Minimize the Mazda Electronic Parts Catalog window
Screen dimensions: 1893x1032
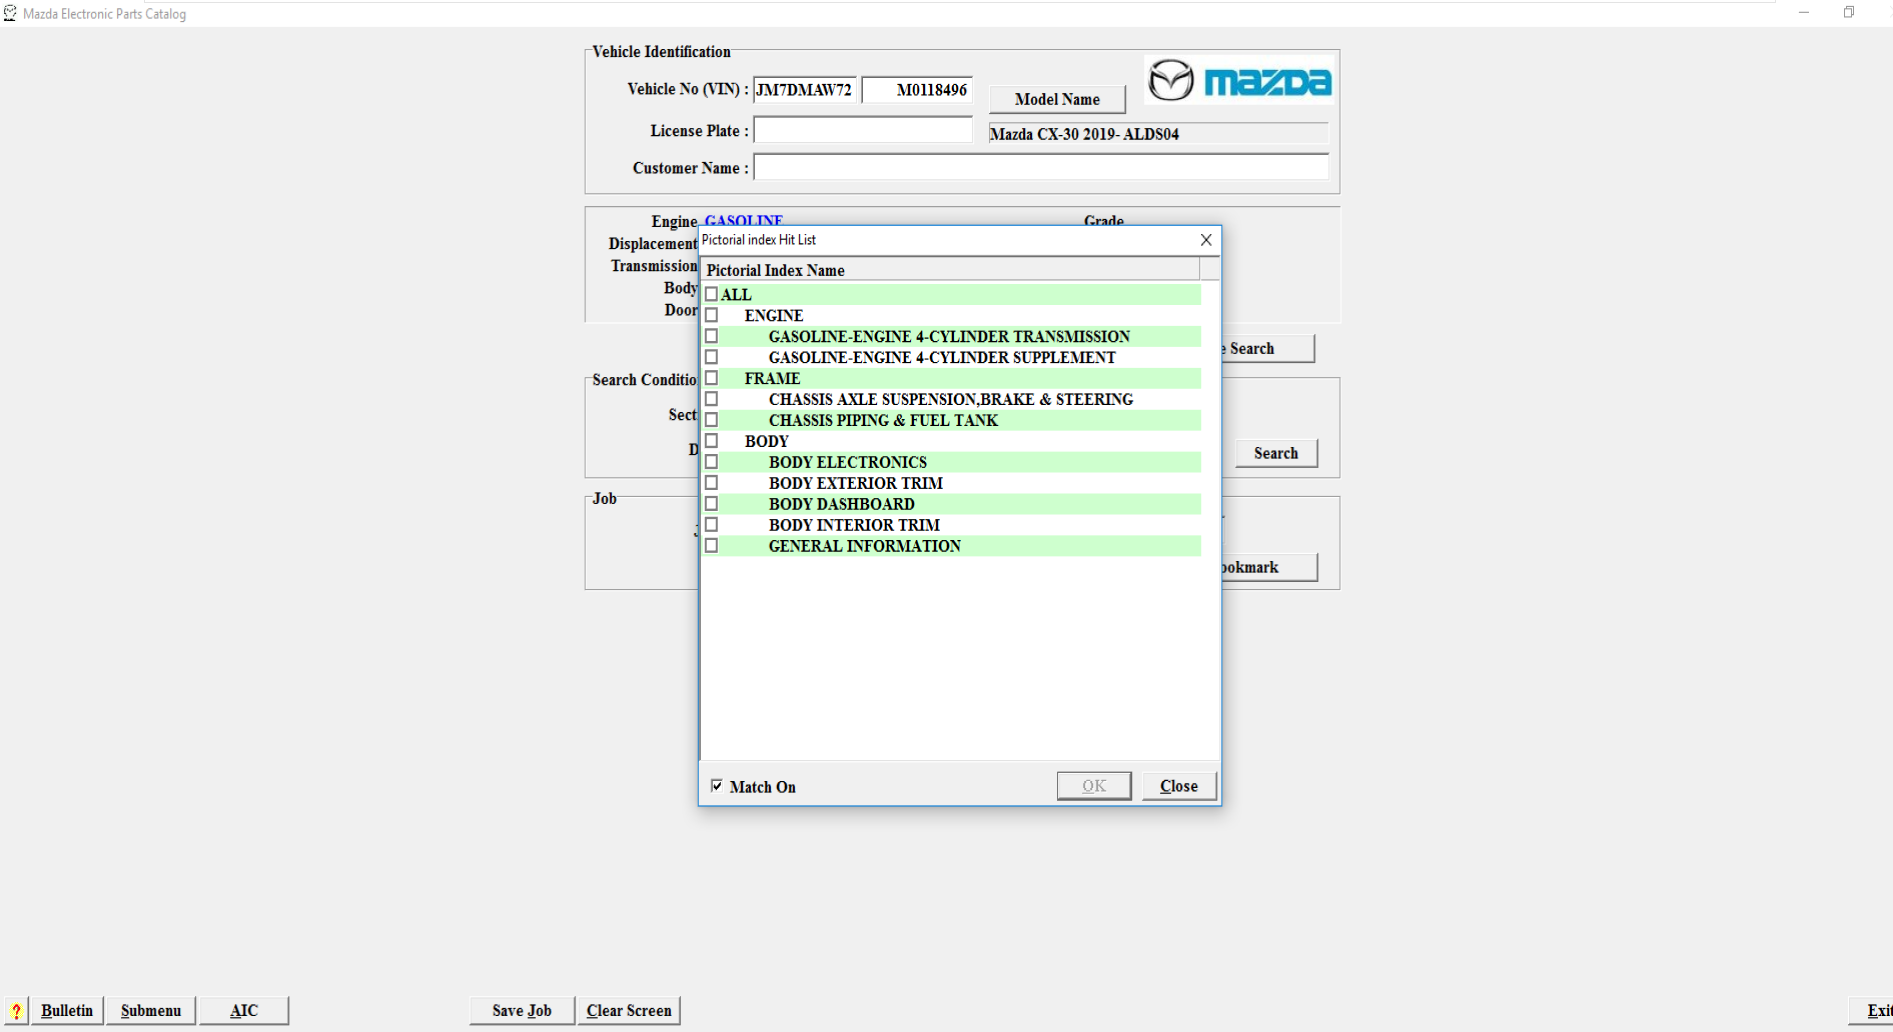pos(1804,13)
